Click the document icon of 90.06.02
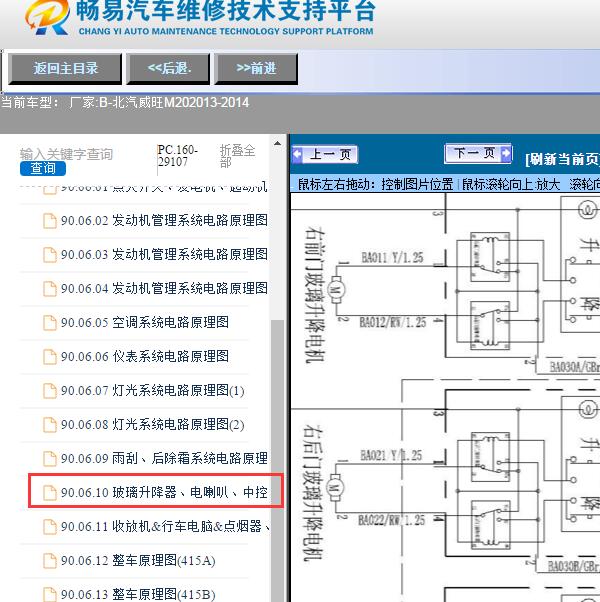The image size is (600, 602). [x=50, y=221]
